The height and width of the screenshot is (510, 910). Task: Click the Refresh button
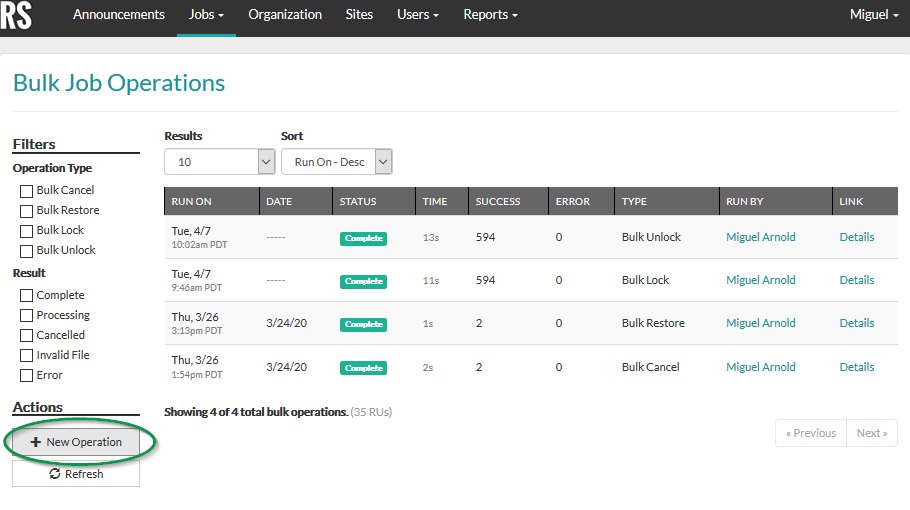(76, 474)
